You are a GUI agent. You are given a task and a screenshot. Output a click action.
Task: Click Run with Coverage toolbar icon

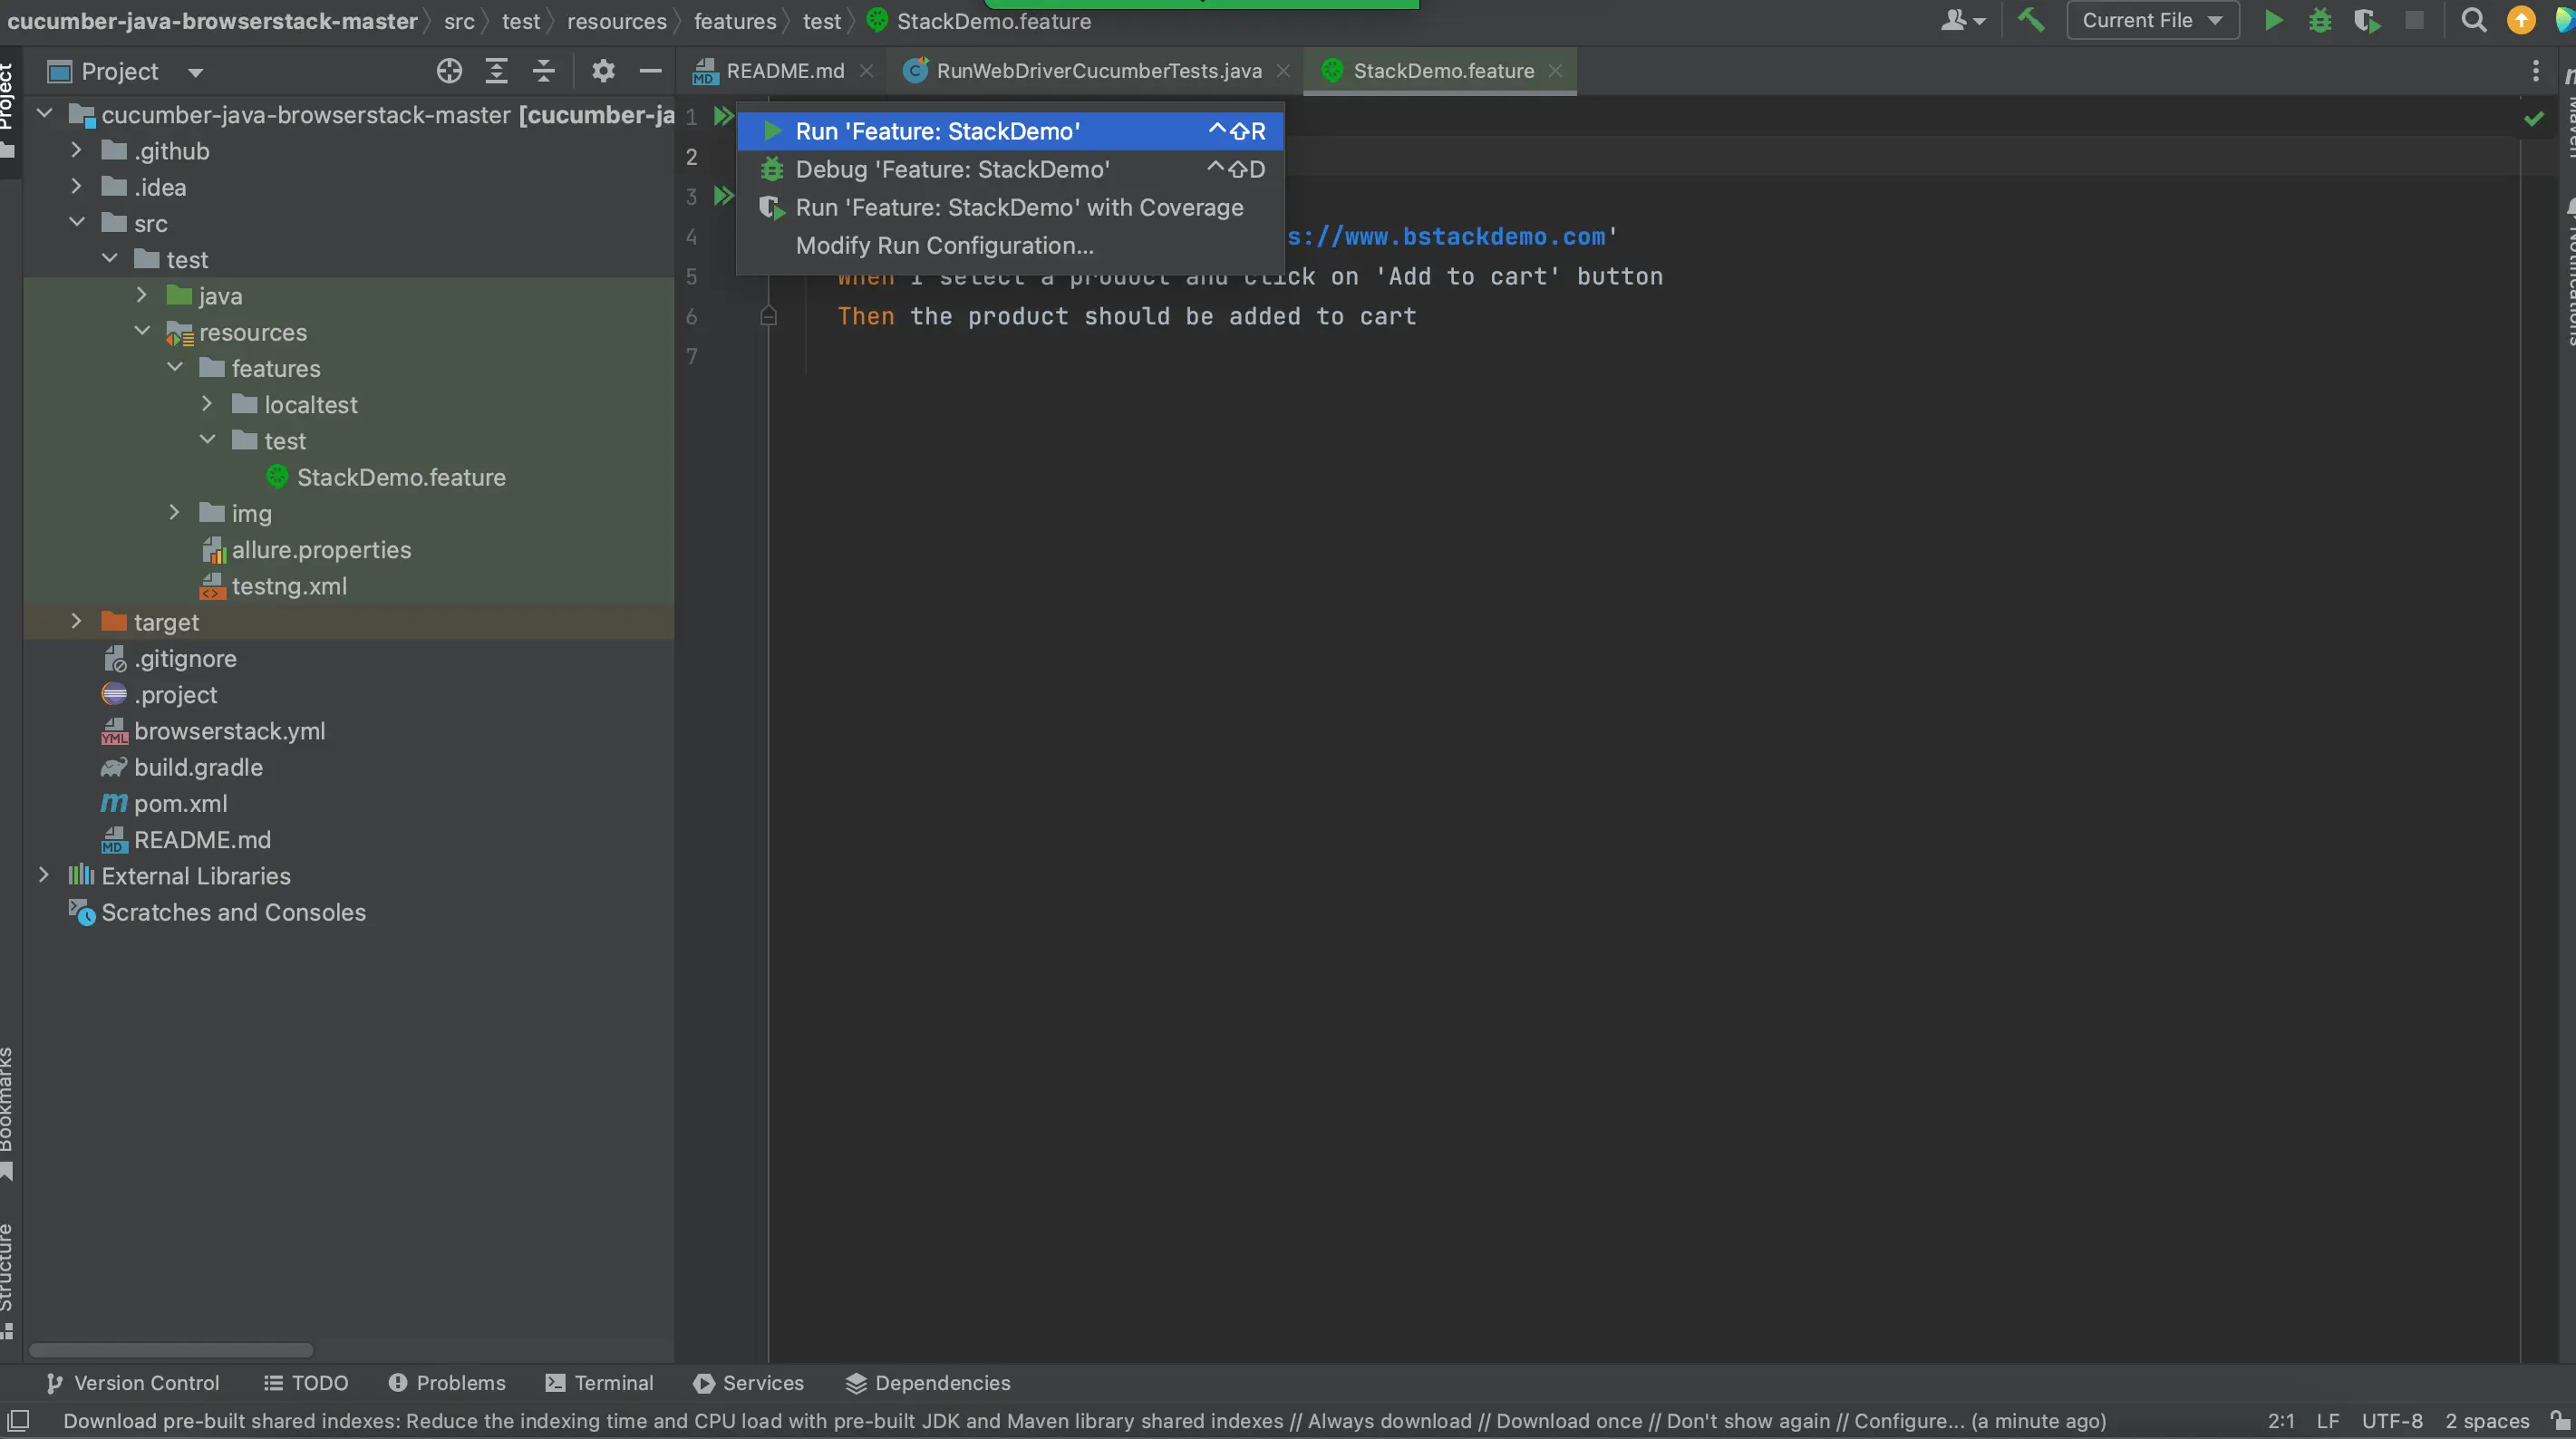2366,20
